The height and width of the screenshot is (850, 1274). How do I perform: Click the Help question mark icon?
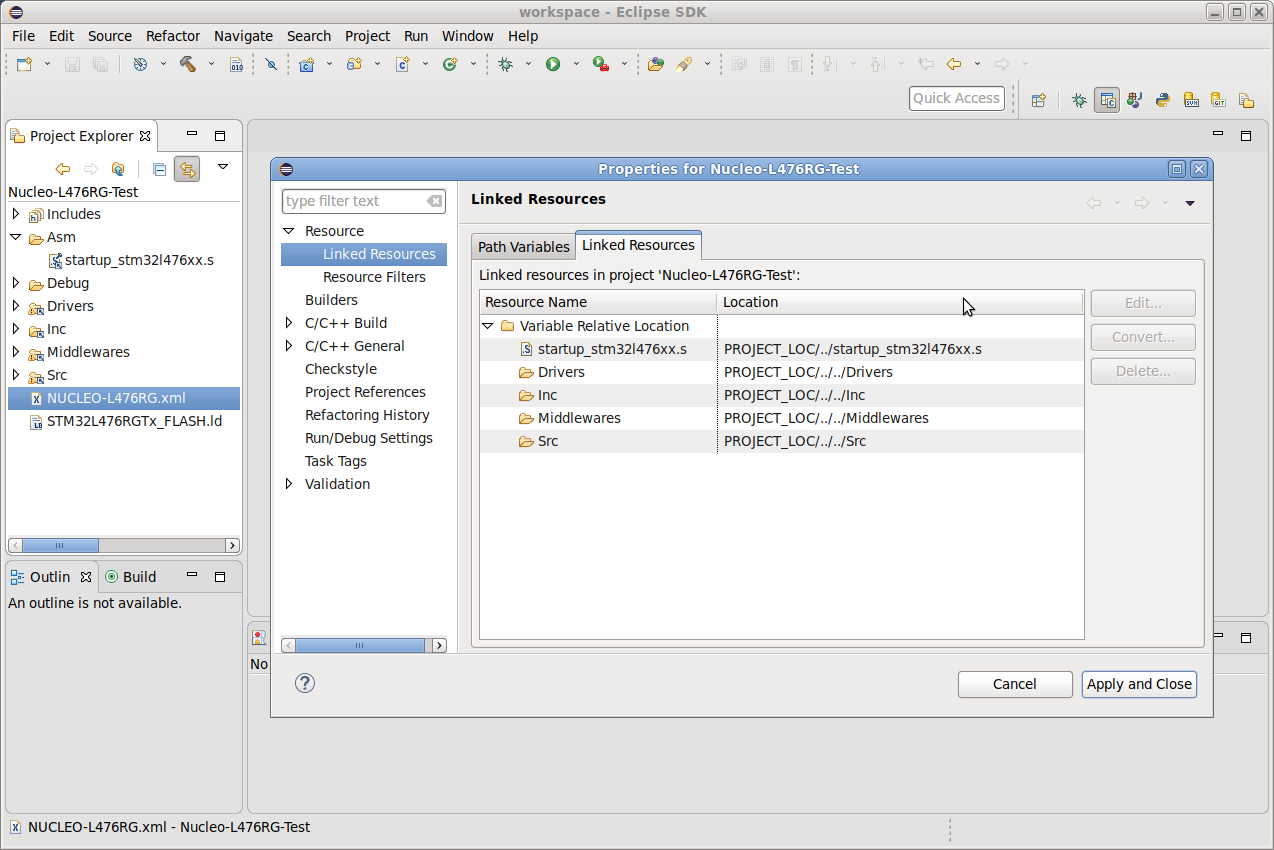click(306, 683)
